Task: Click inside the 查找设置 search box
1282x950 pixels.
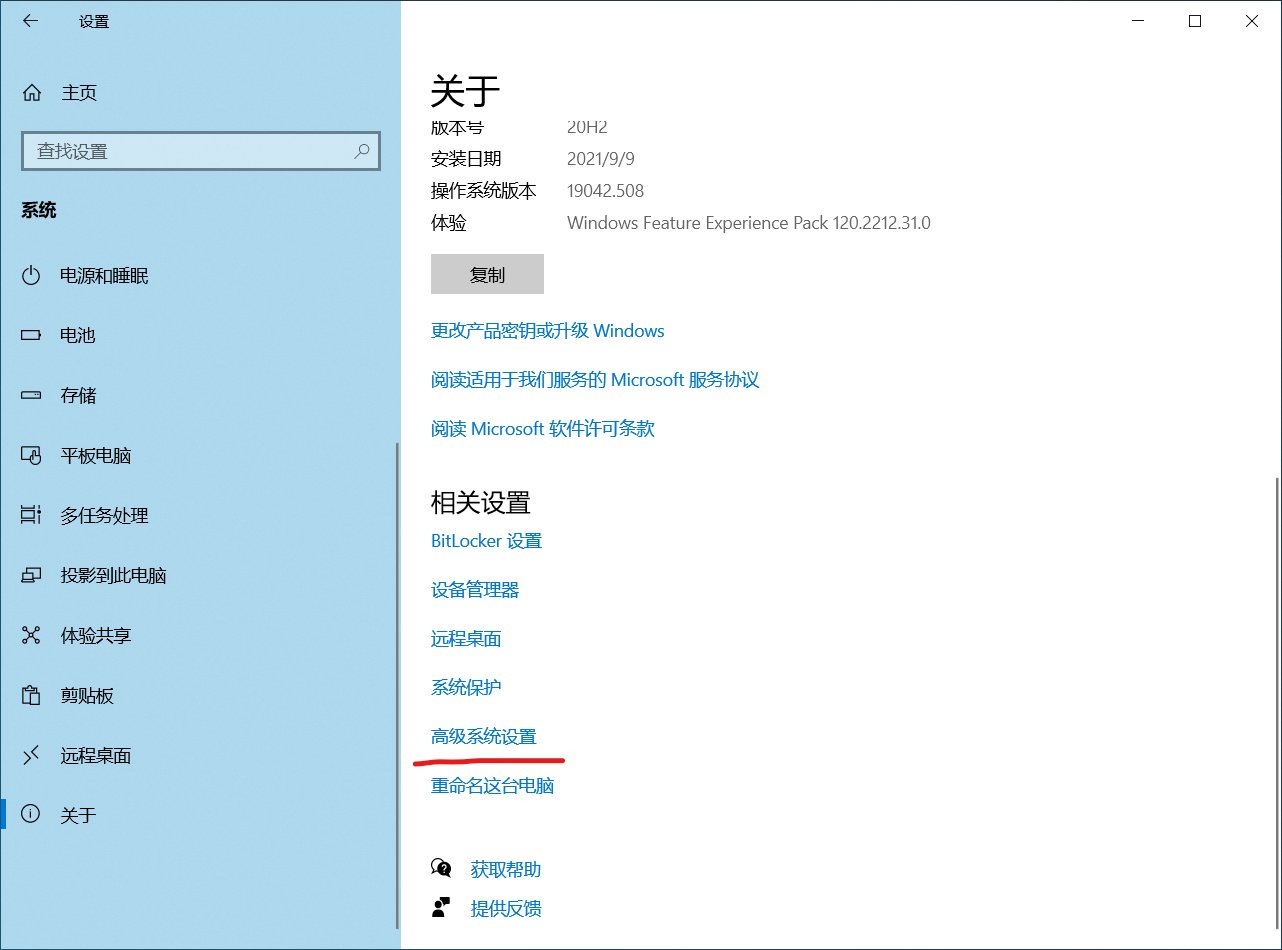Action: (180, 151)
